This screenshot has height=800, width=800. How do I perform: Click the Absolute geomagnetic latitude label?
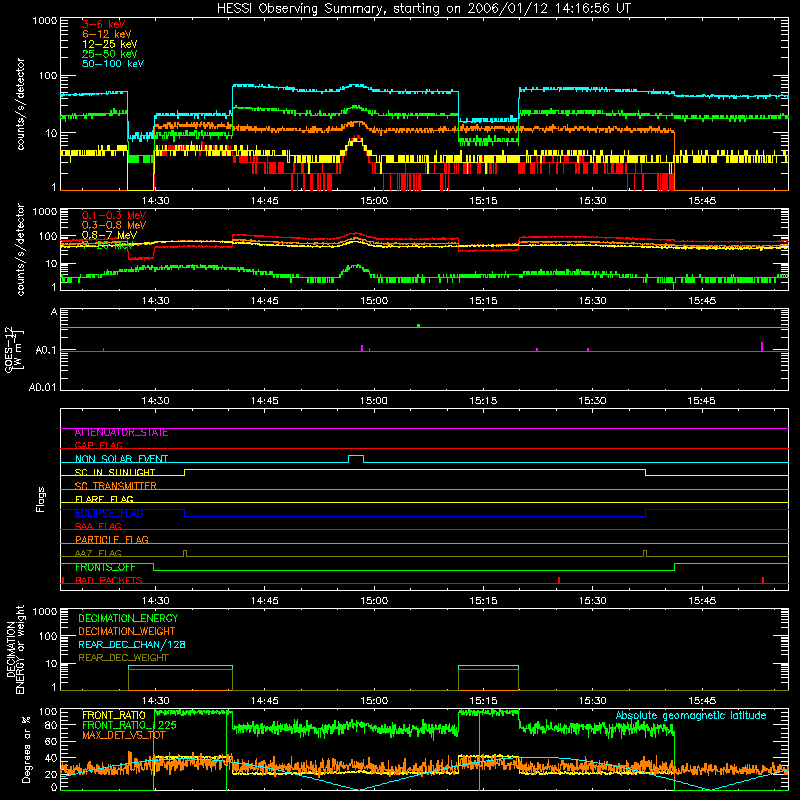tap(691, 716)
